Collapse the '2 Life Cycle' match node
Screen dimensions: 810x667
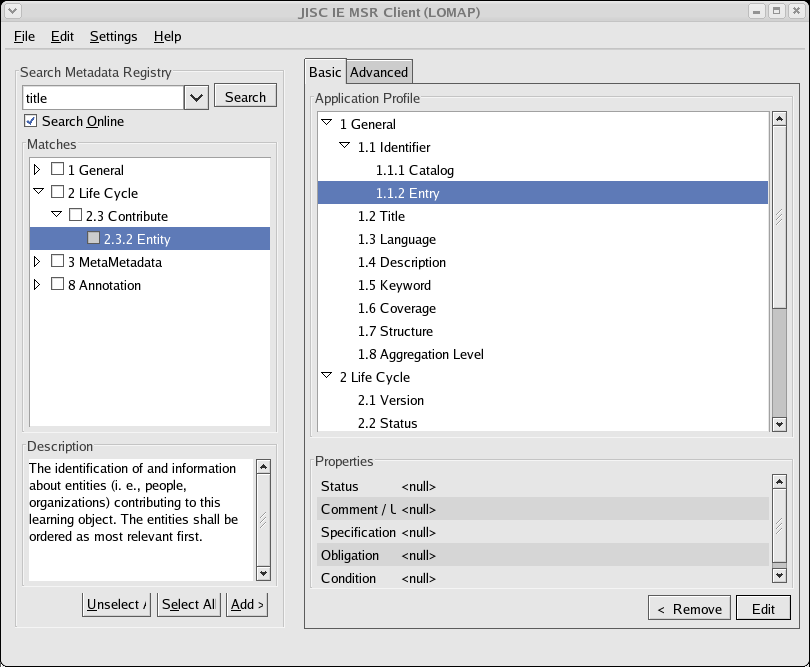click(x=38, y=192)
